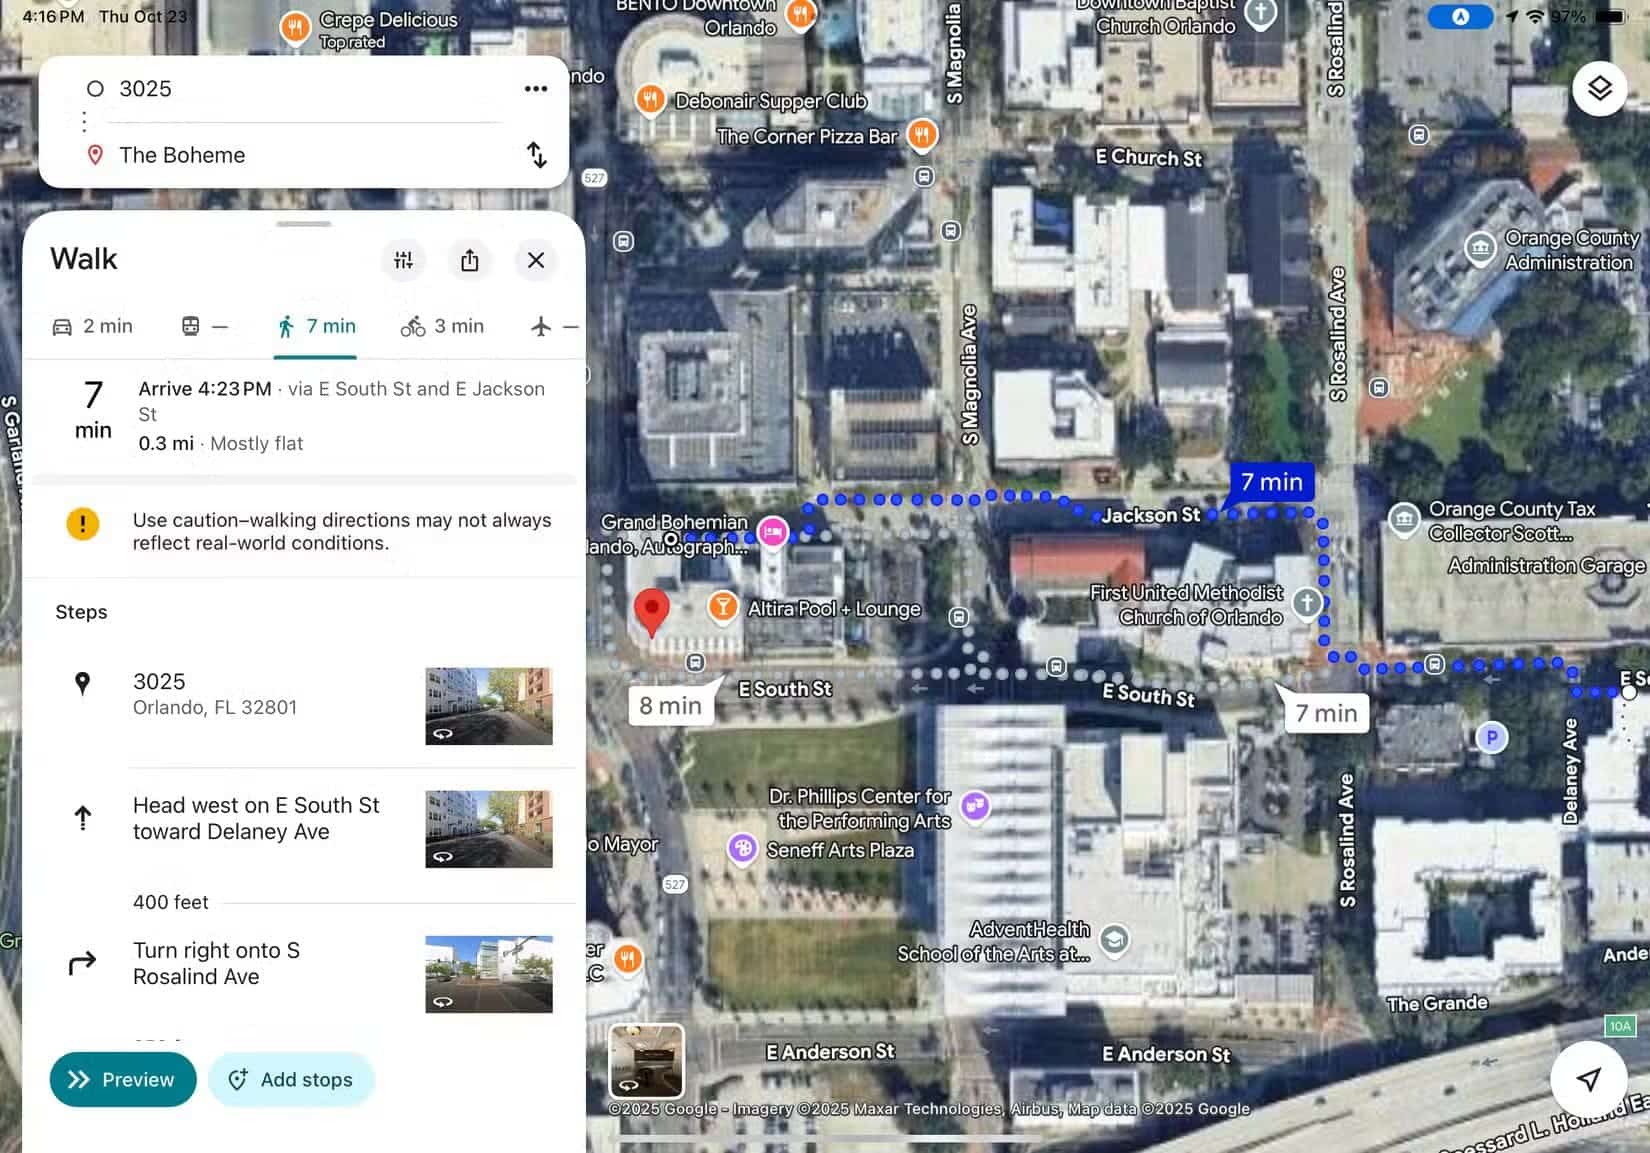Swap start and destination locations
This screenshot has height=1153, width=1650.
[x=537, y=155]
